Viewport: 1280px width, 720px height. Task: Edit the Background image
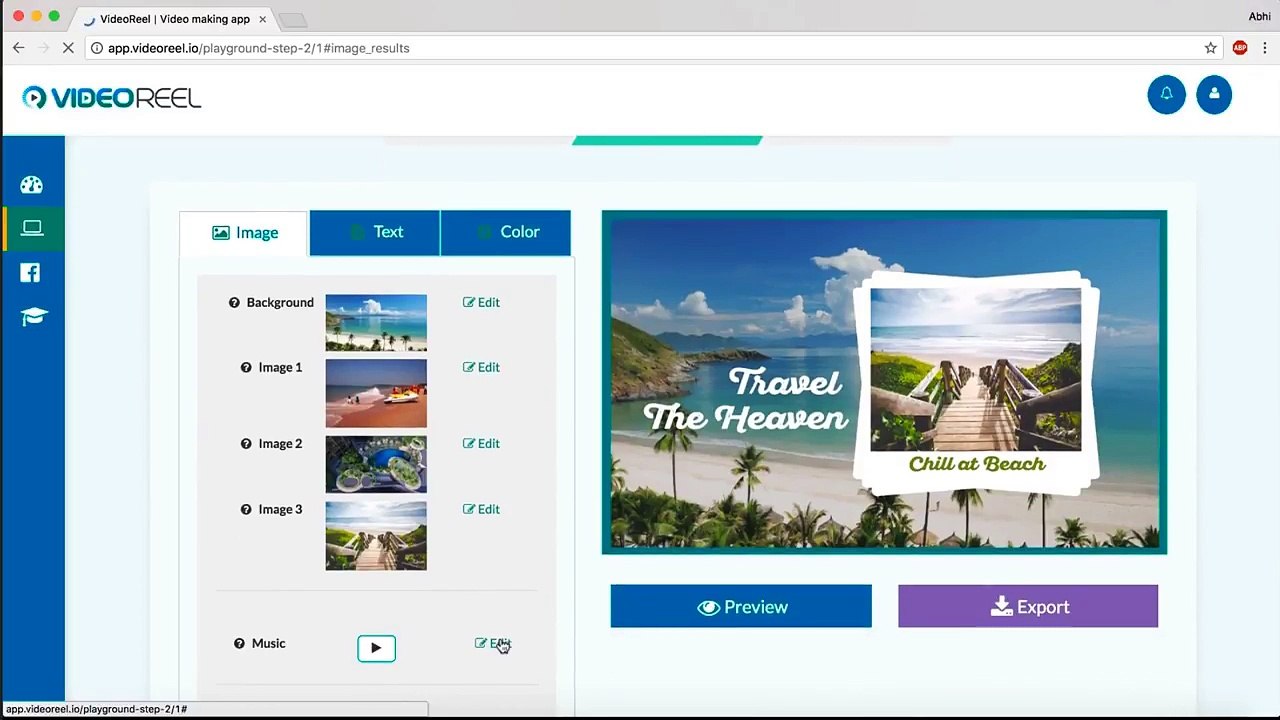481,302
